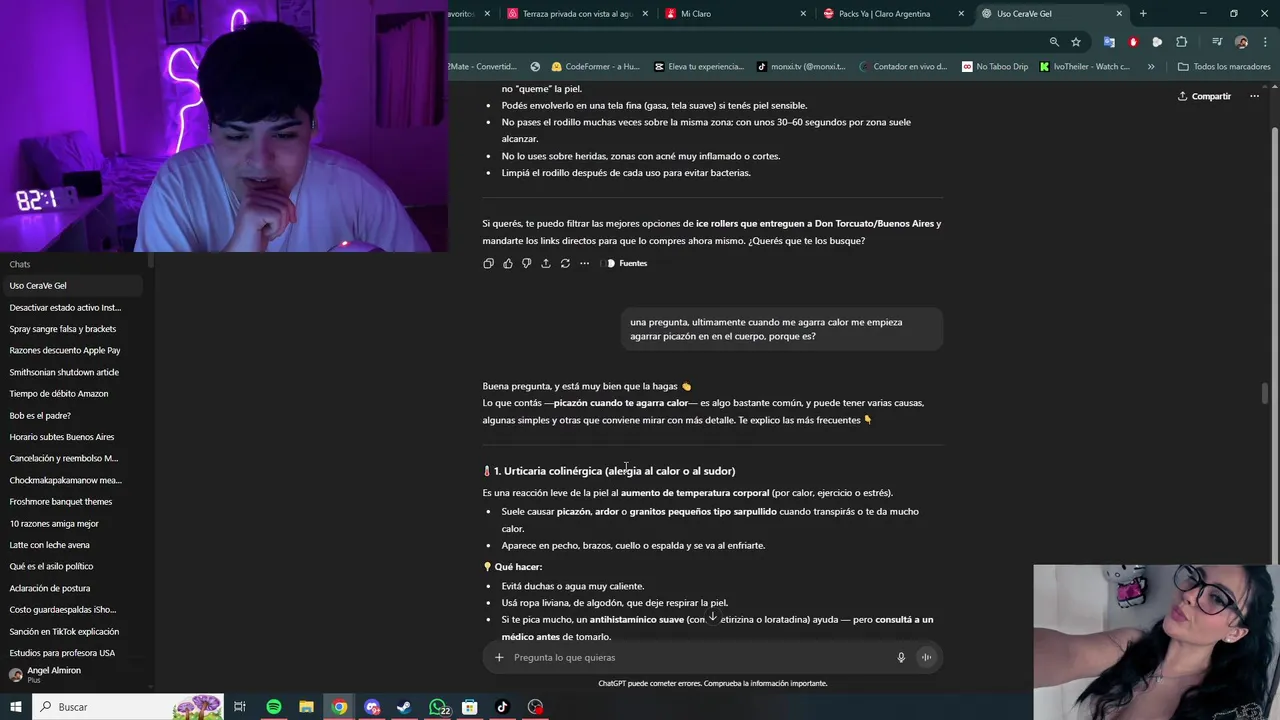Click the share upload icon under response
Image resolution: width=1280 pixels, height=720 pixels.
545,263
